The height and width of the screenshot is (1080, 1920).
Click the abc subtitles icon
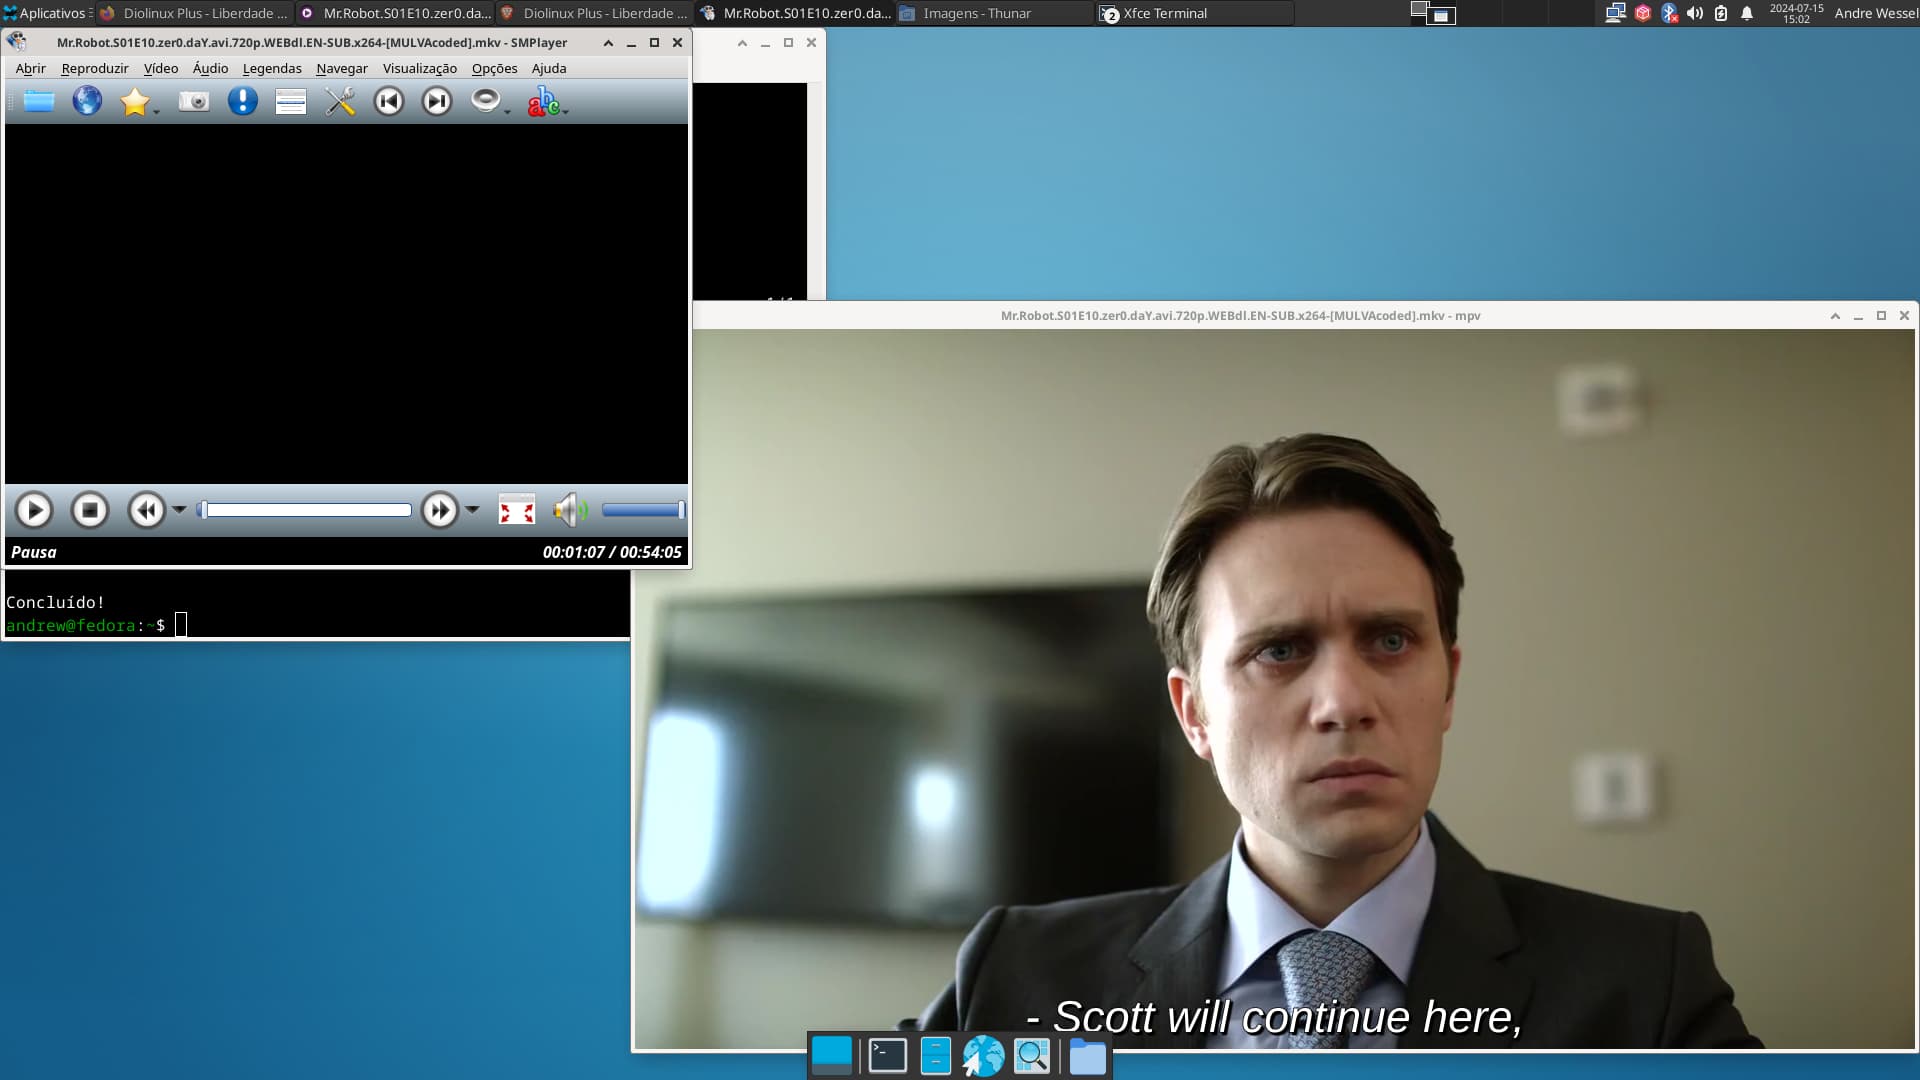[x=543, y=101]
